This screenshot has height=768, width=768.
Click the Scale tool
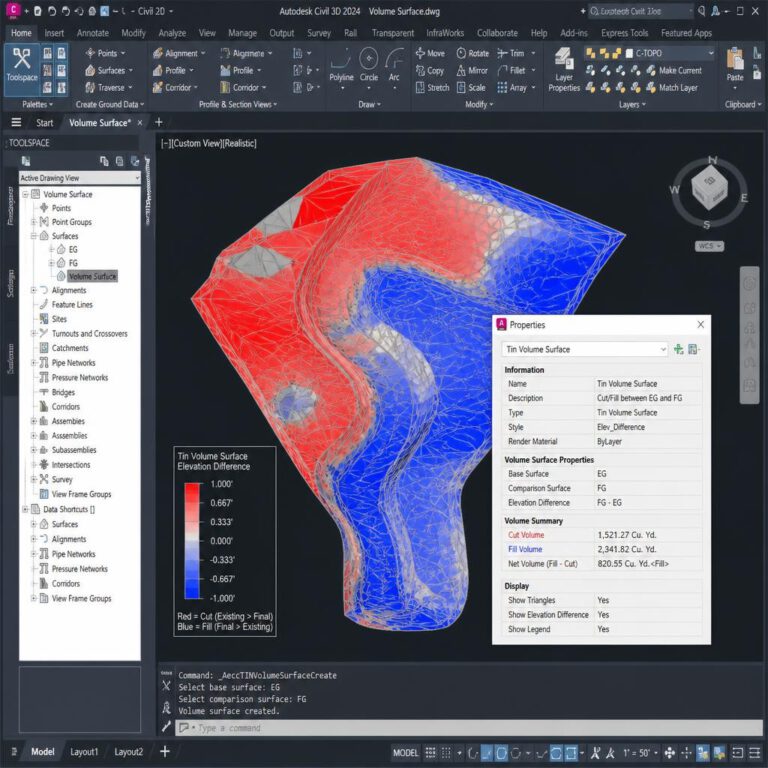pyautogui.click(x=471, y=88)
